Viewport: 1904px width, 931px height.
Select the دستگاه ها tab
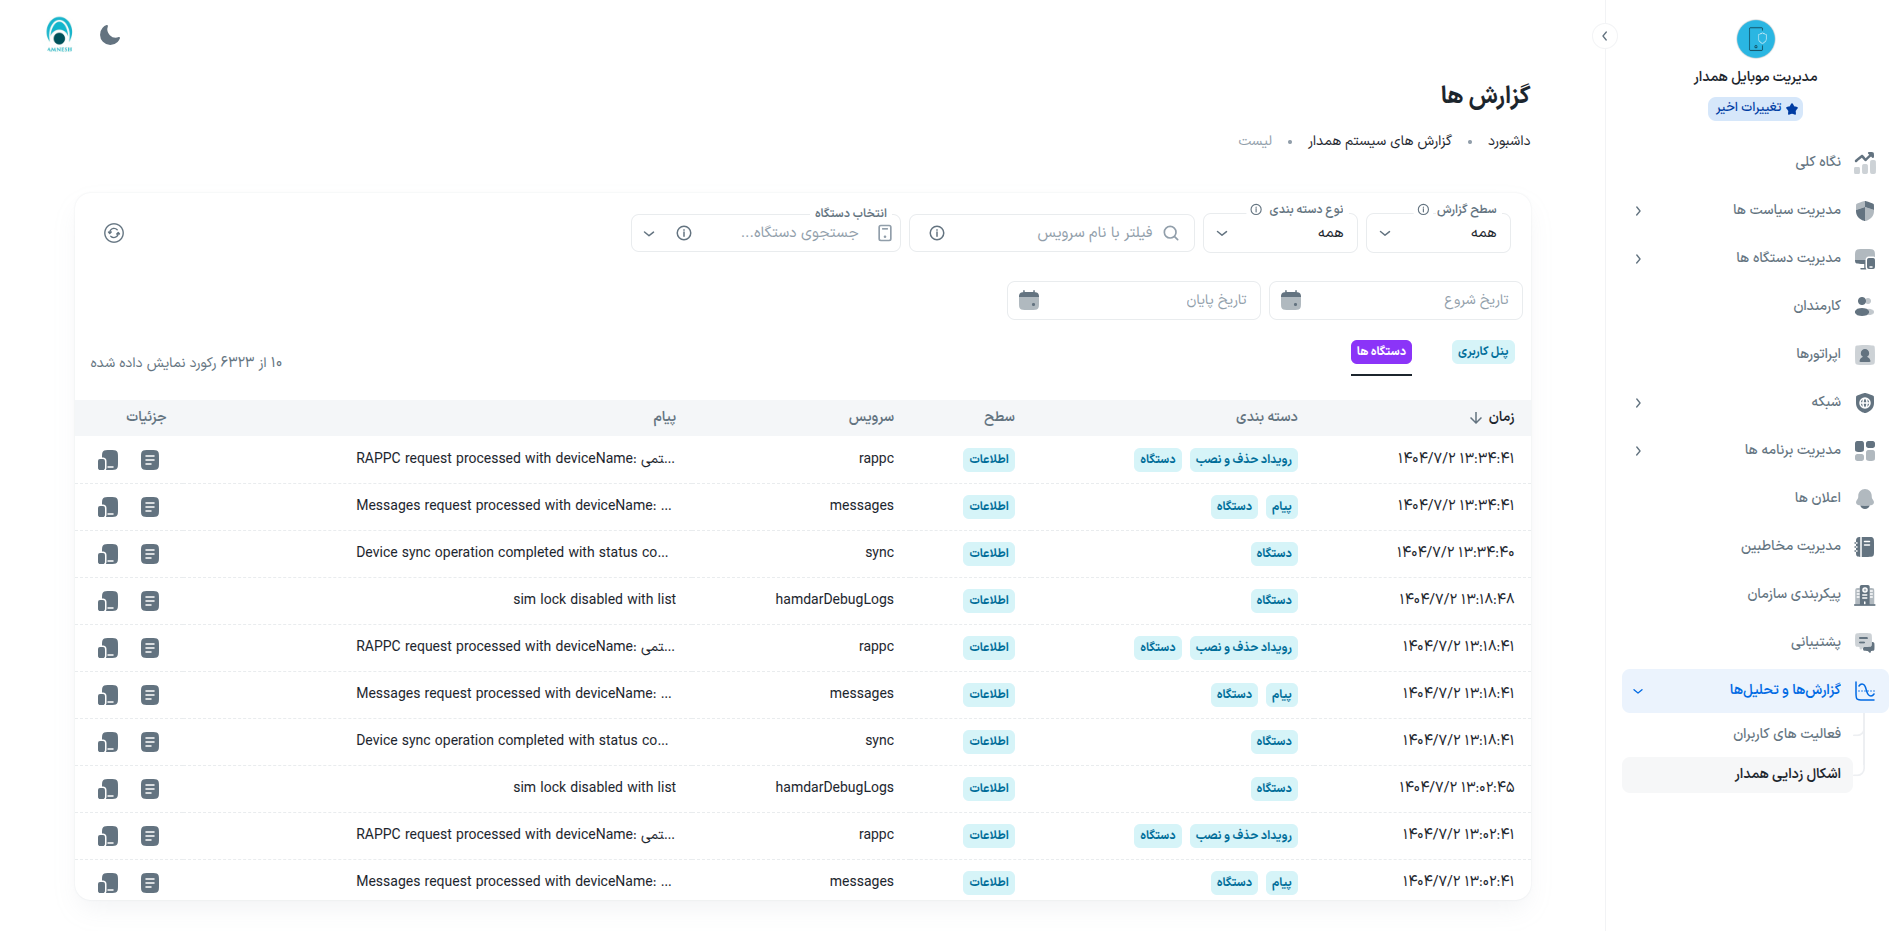tap(1380, 352)
